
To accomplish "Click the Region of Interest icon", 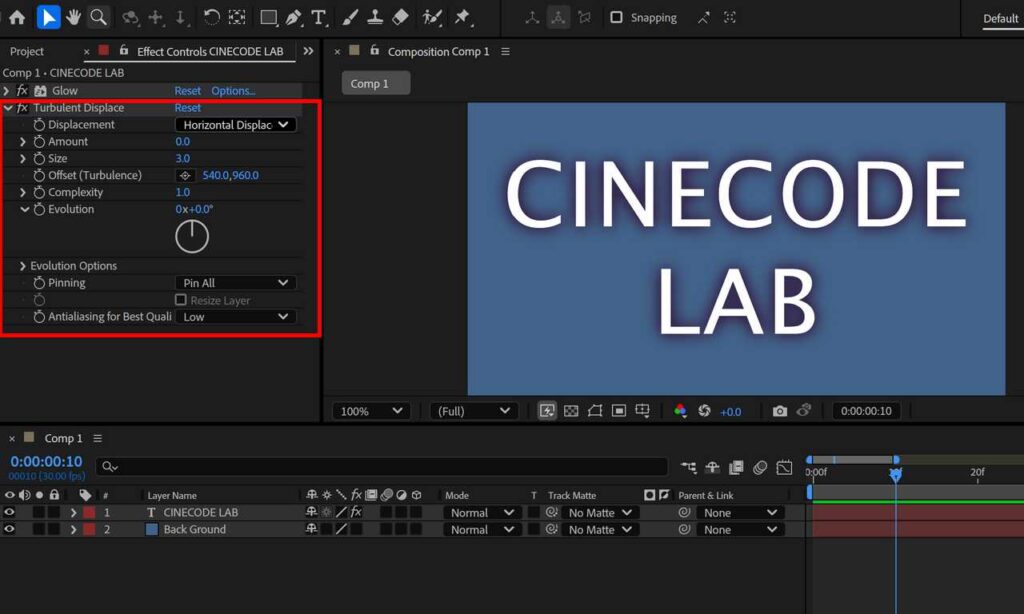I will click(x=618, y=411).
